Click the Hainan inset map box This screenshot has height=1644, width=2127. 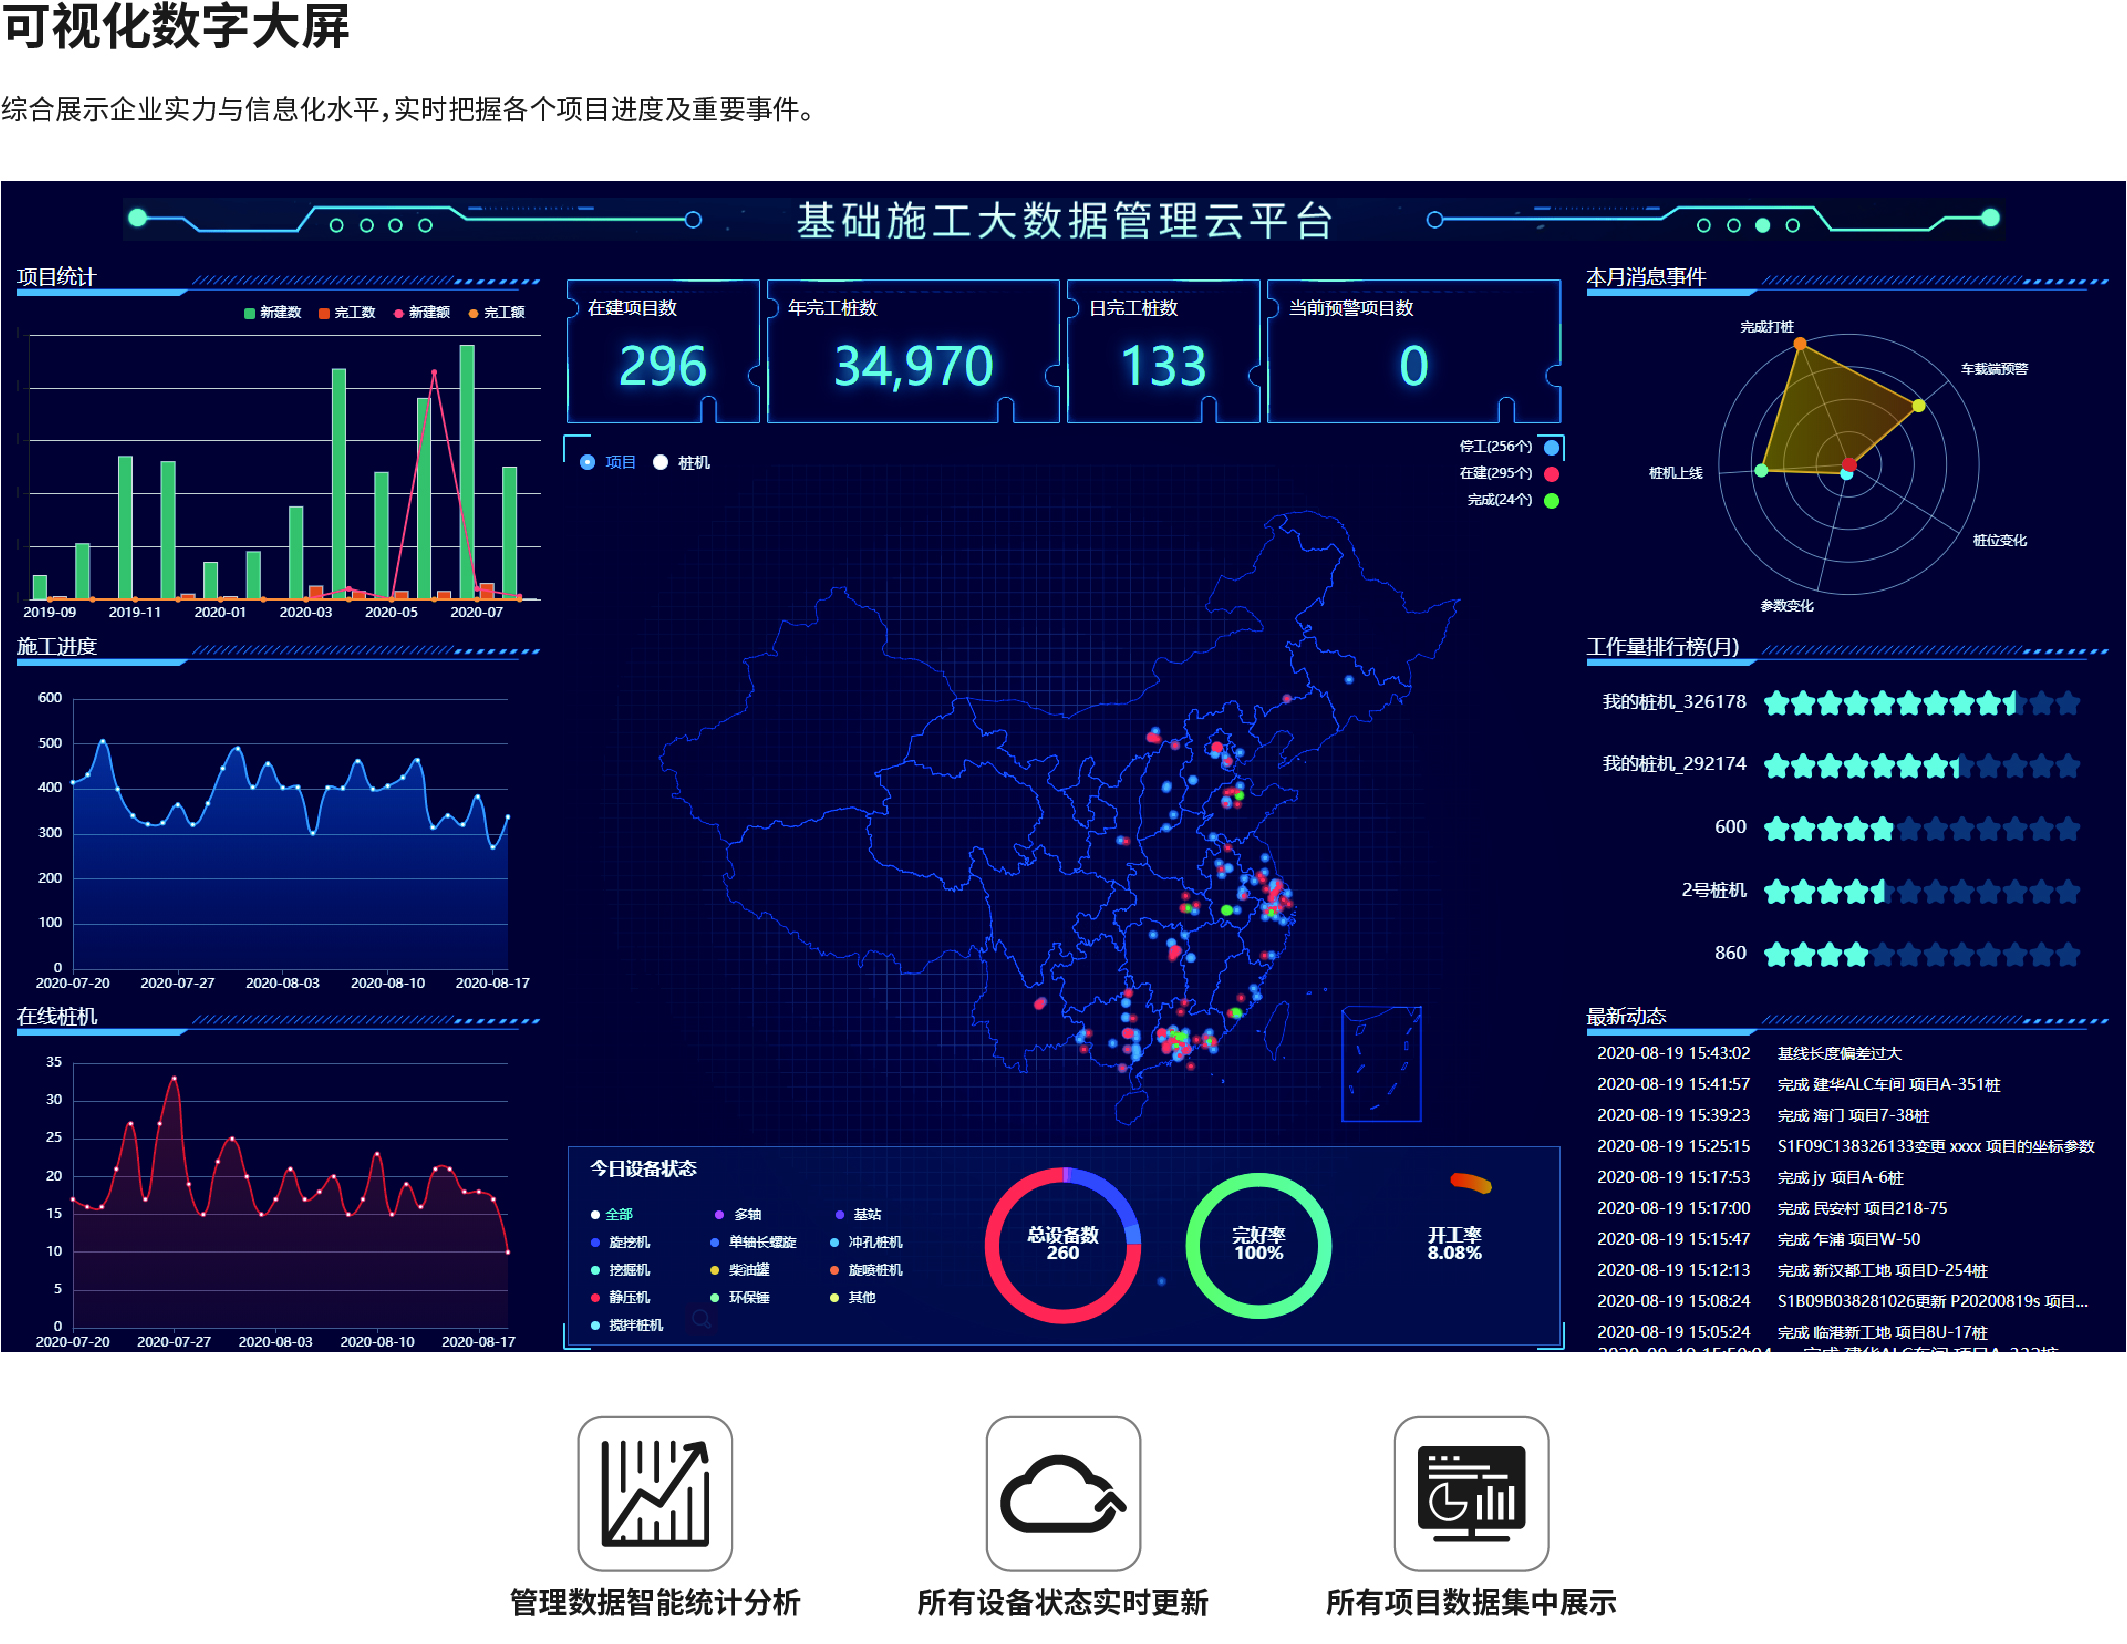(1380, 1064)
